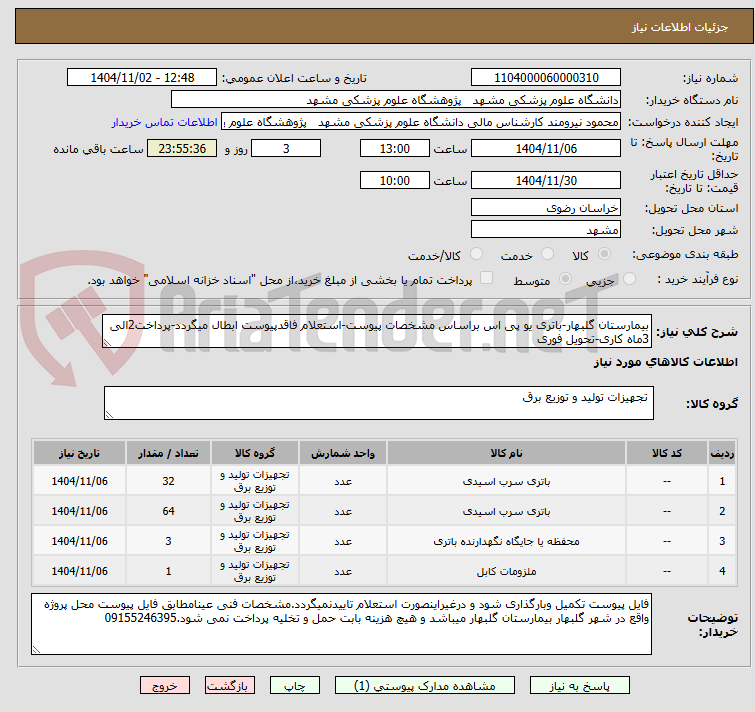
Task: Open 'مشاهده مدارک پیوستی (1)' attachments
Action: pos(424,686)
